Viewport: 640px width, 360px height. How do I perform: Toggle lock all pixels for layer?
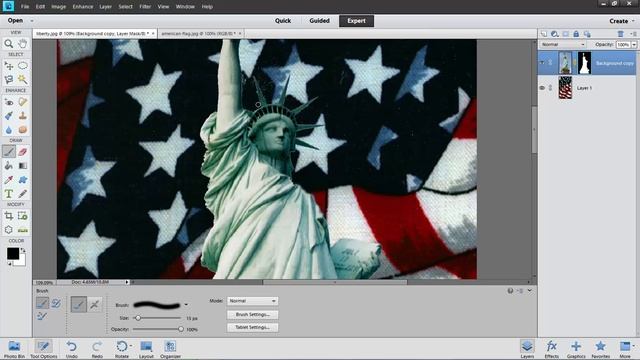click(x=576, y=34)
